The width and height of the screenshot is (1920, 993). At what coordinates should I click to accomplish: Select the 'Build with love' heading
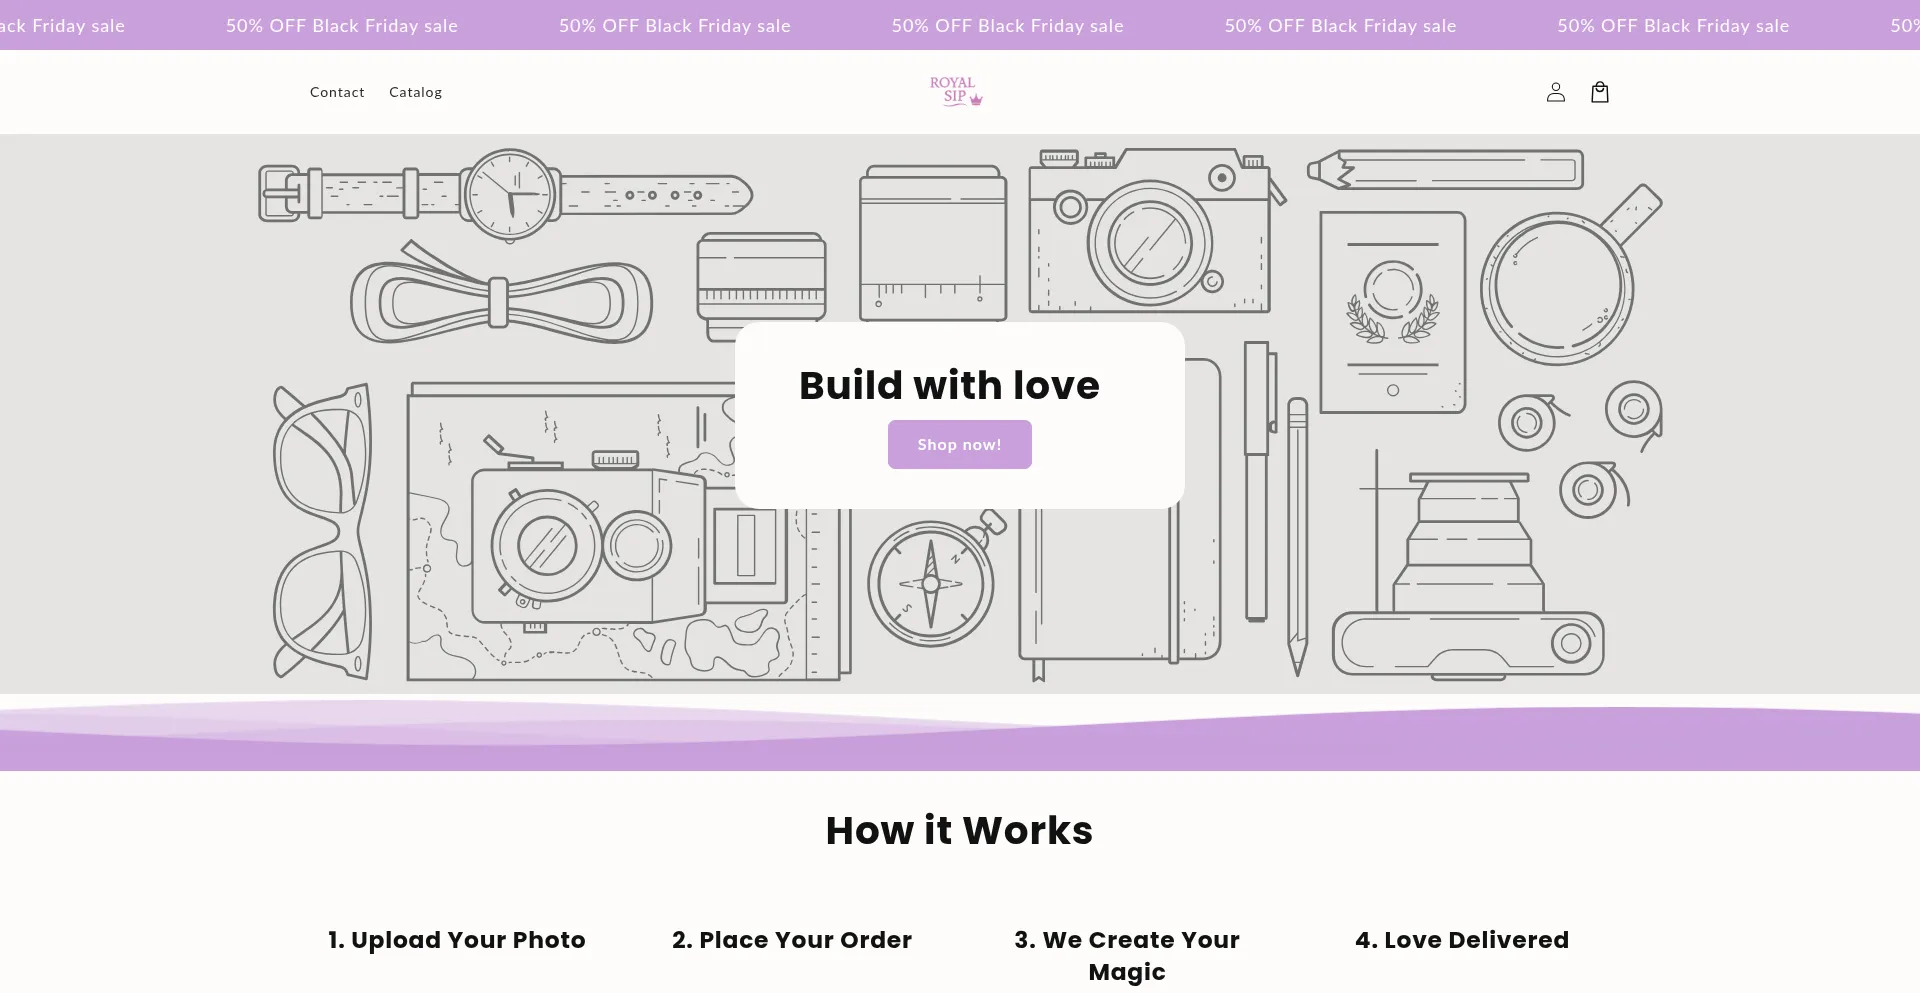pyautogui.click(x=949, y=385)
